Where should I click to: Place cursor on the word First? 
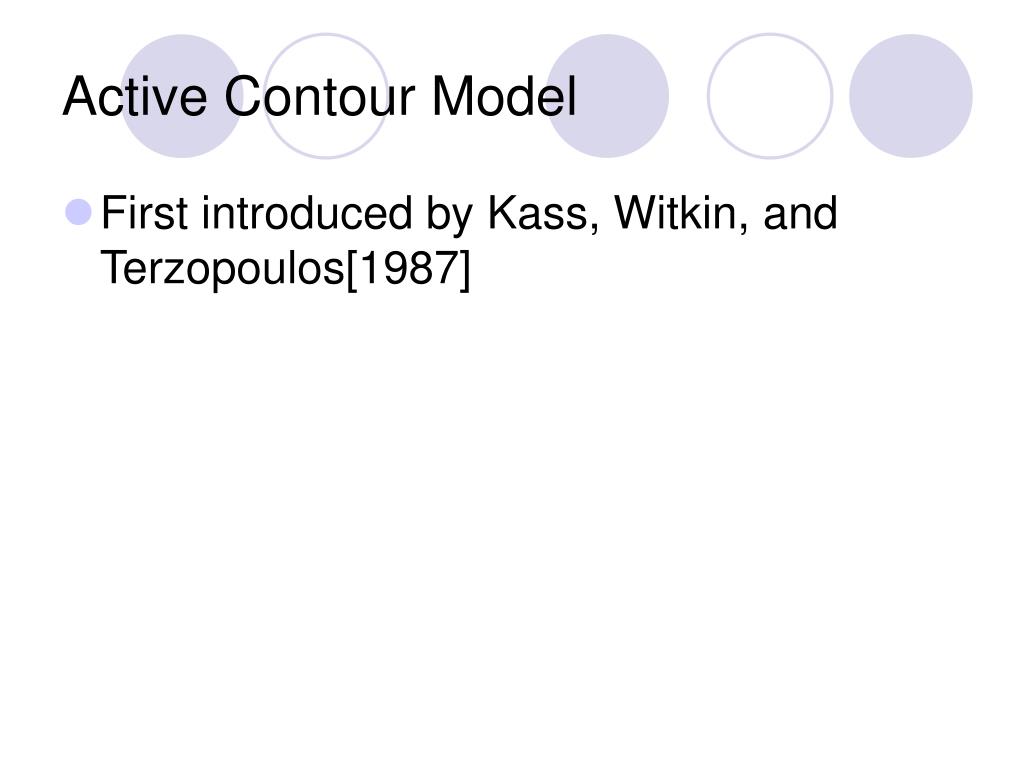click(144, 213)
